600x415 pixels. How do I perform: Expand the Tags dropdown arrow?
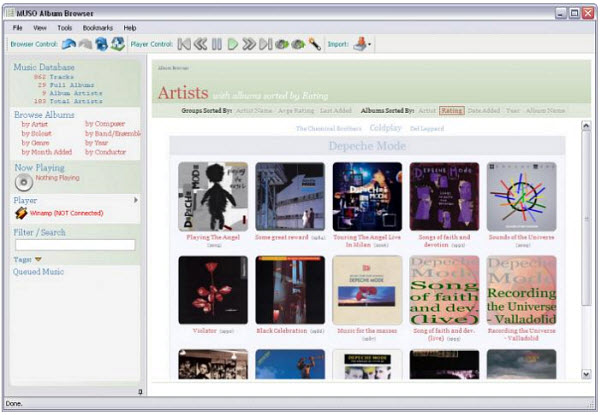pos(38,259)
